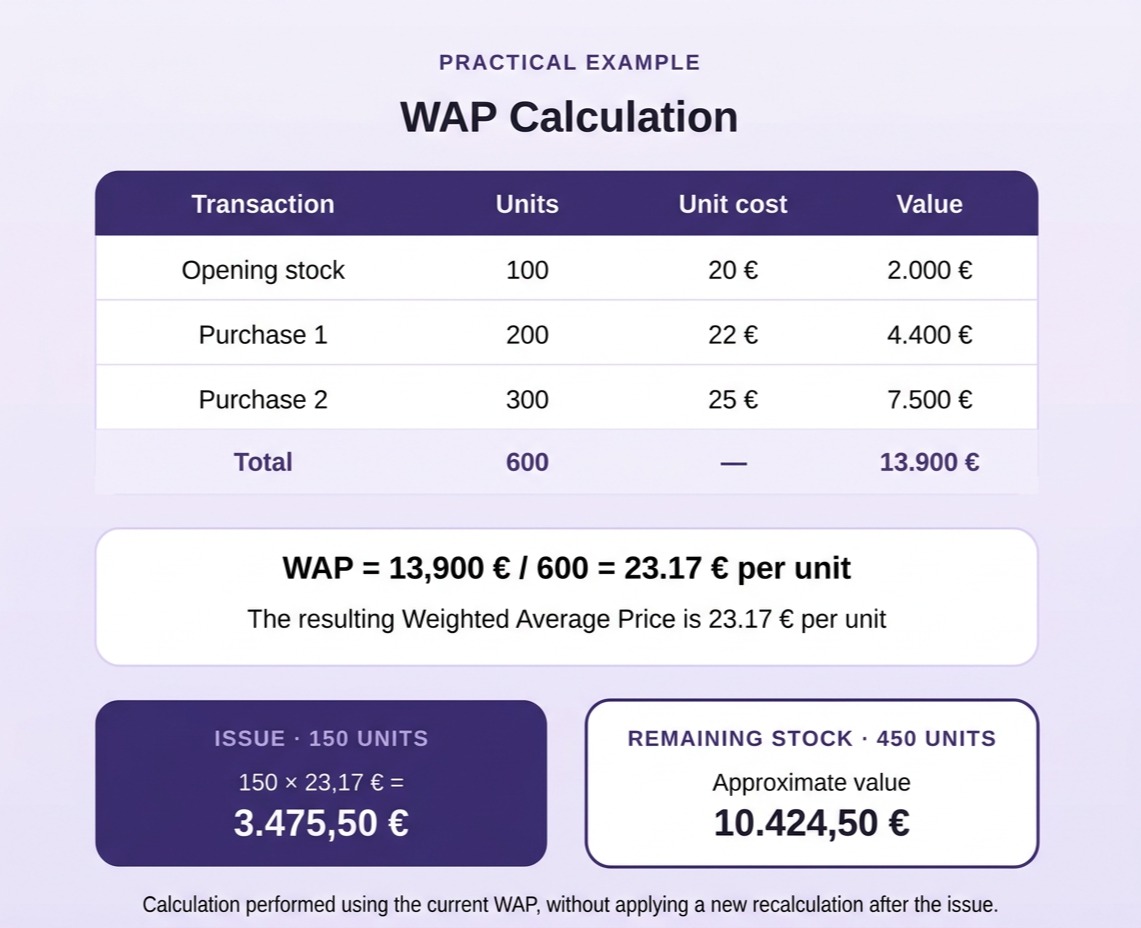Image resolution: width=1141 pixels, height=928 pixels.
Task: Click the WAP formula line
Action: 566,568
